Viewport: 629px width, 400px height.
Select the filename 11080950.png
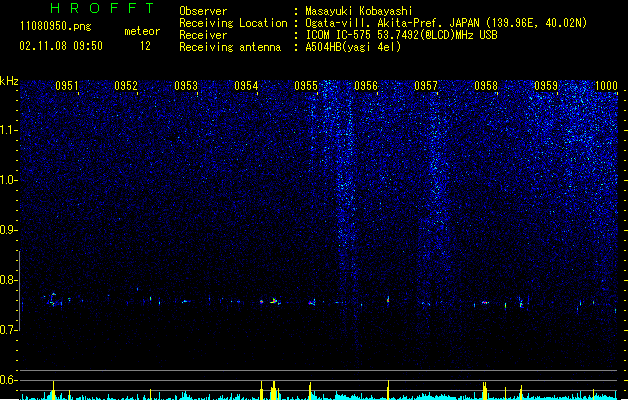pos(55,26)
